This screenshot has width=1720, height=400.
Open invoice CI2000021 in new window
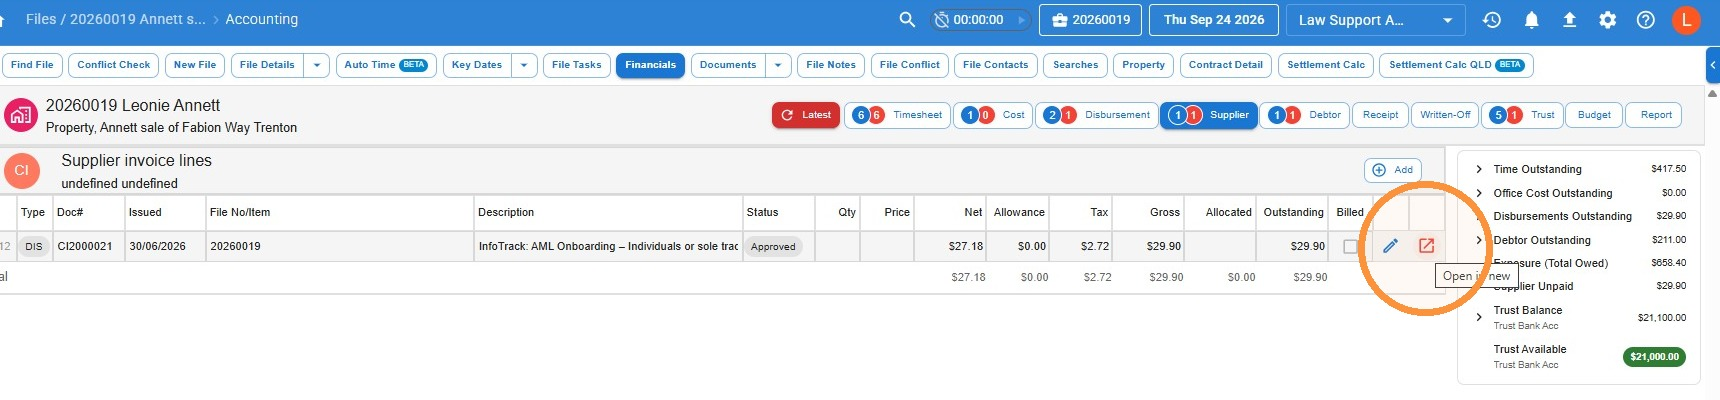tap(1426, 246)
